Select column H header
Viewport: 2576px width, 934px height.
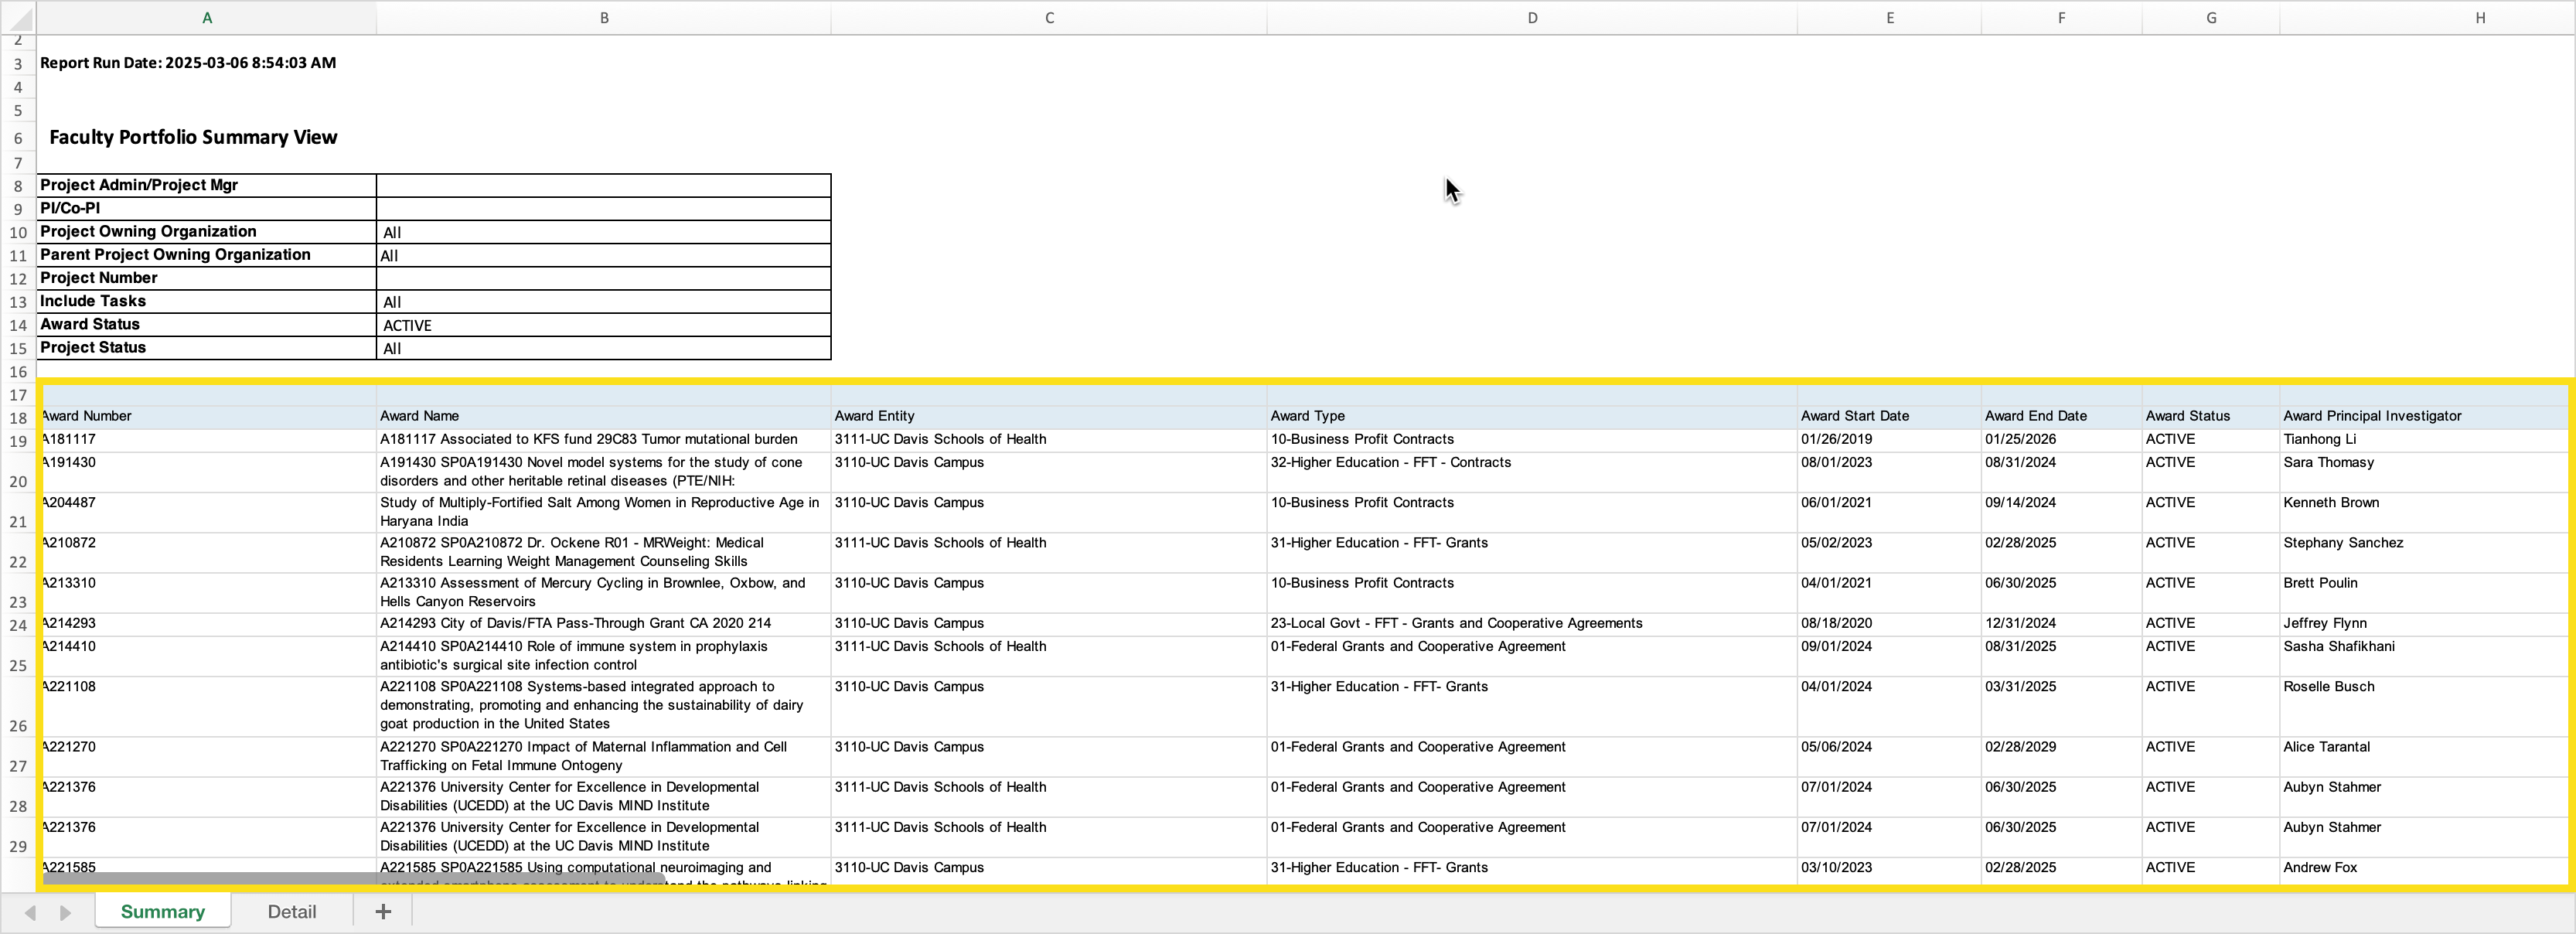pyautogui.click(x=2479, y=18)
